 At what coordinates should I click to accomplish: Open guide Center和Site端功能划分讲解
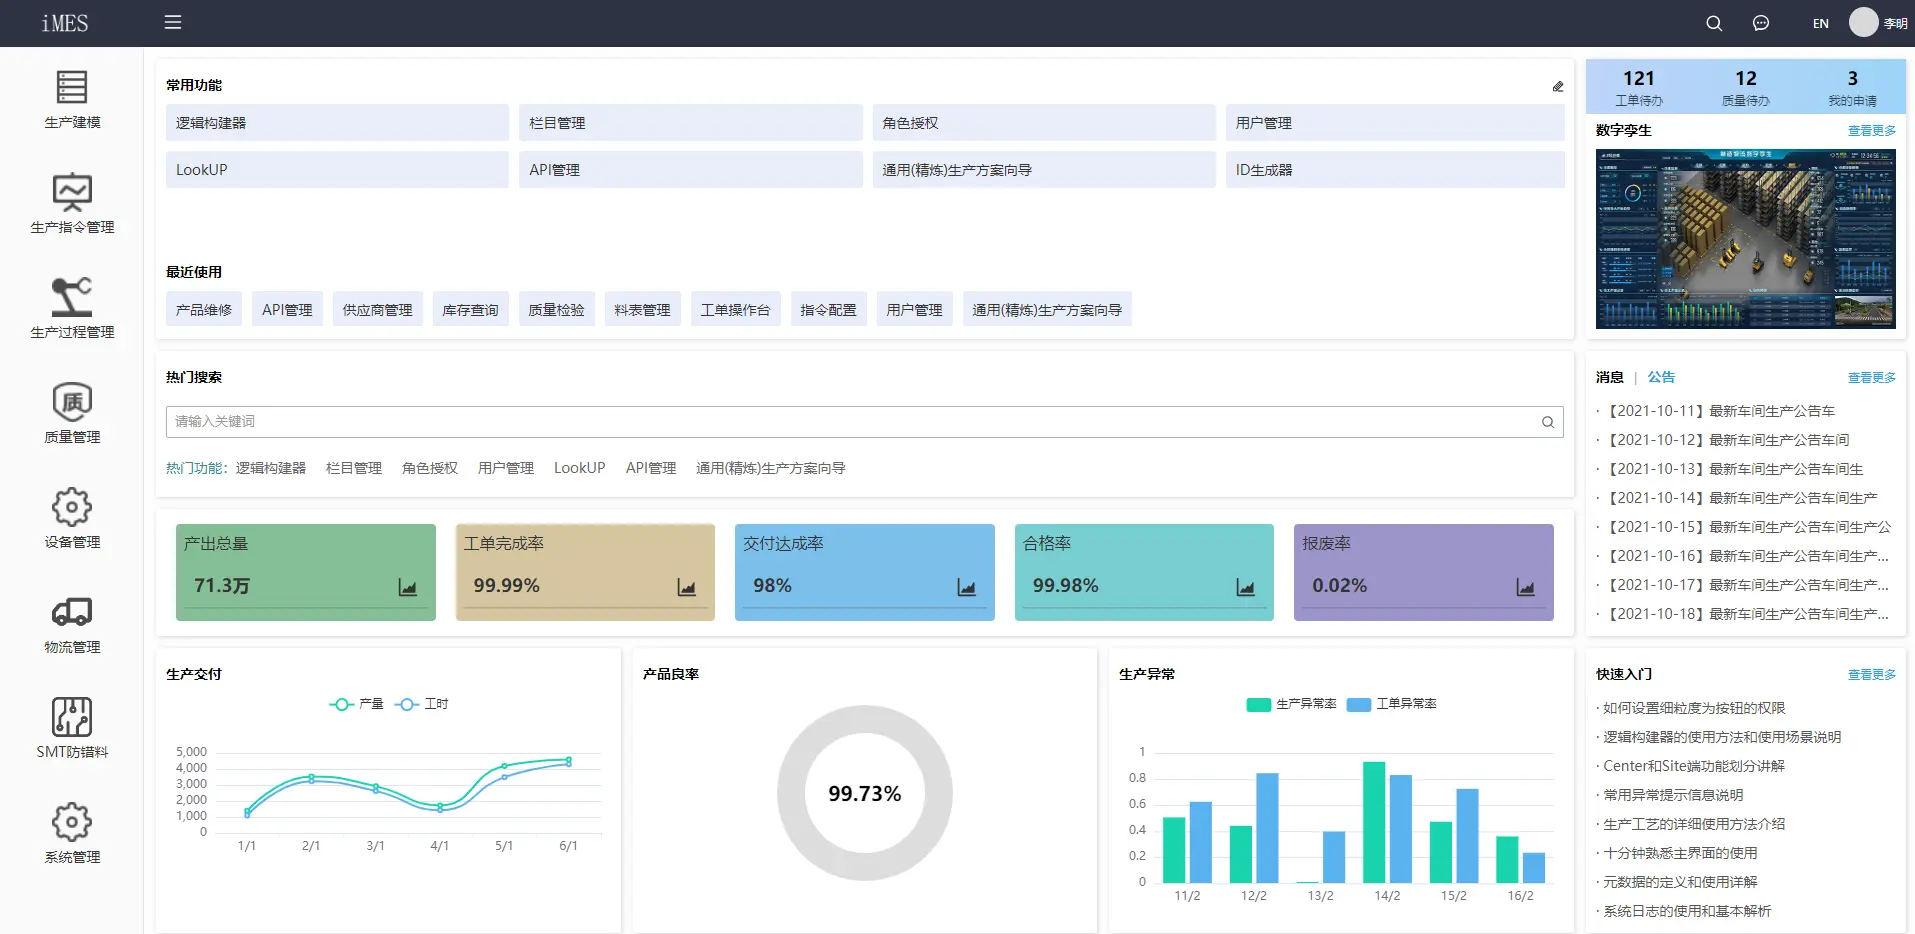point(1694,766)
